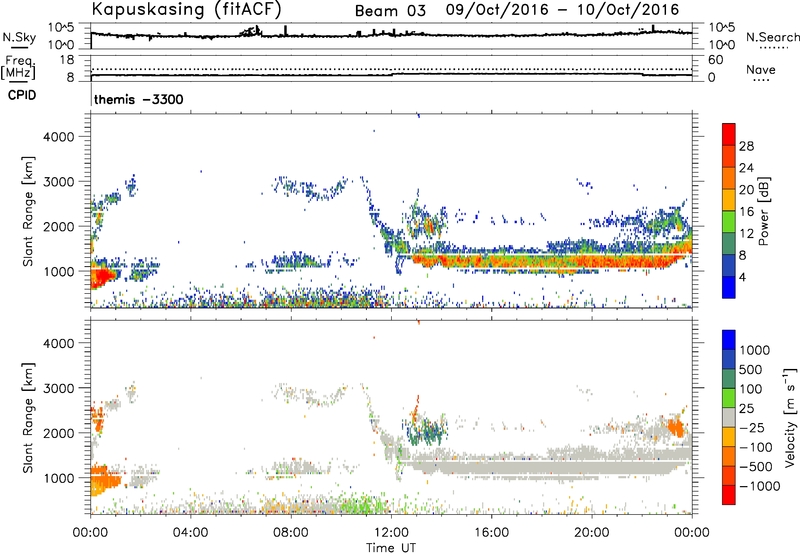Click the light green Power segment between 12 and 16
This screenshot has height=554, width=800.
pyautogui.click(x=729, y=222)
